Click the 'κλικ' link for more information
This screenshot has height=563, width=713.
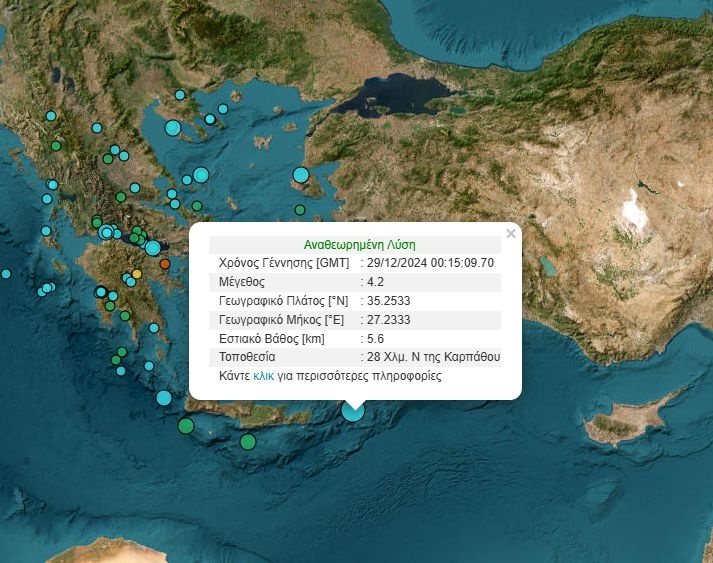pos(264,377)
